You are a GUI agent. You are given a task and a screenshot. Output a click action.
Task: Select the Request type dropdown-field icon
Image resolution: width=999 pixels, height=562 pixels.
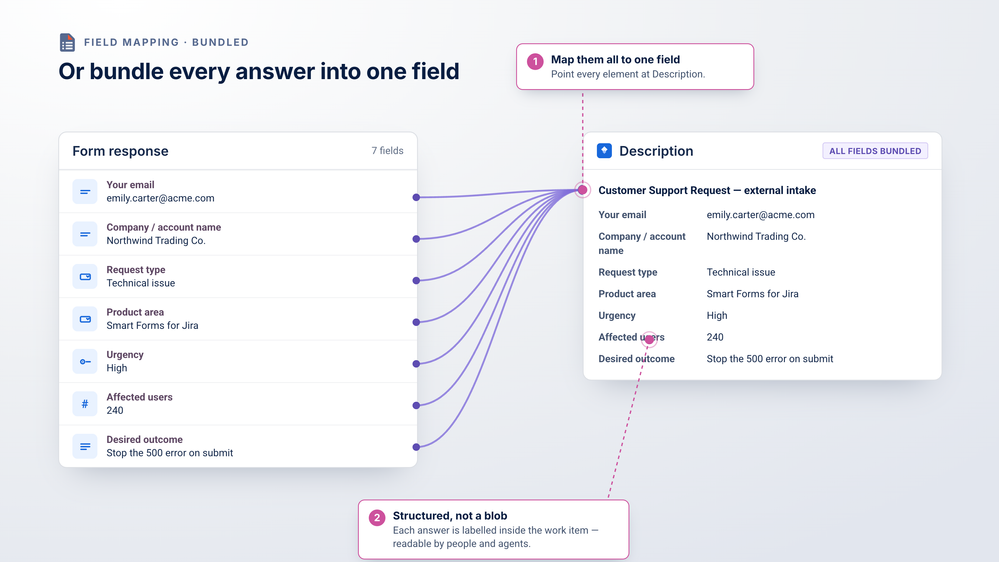click(x=85, y=277)
